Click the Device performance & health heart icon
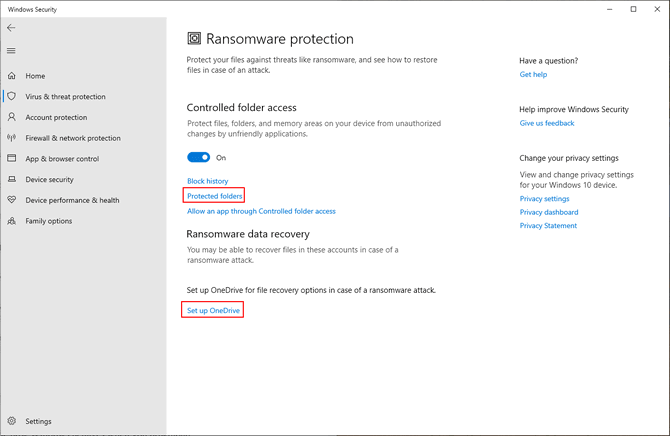The height and width of the screenshot is (436, 670). tap(12, 200)
